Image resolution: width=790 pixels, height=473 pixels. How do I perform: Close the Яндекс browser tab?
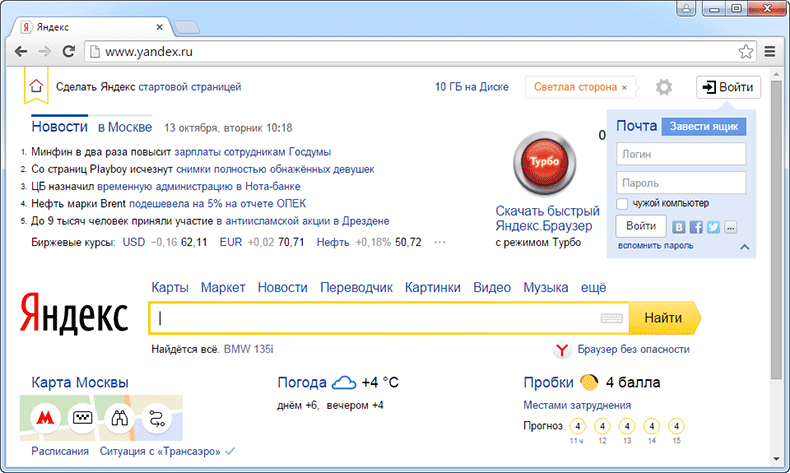[159, 27]
